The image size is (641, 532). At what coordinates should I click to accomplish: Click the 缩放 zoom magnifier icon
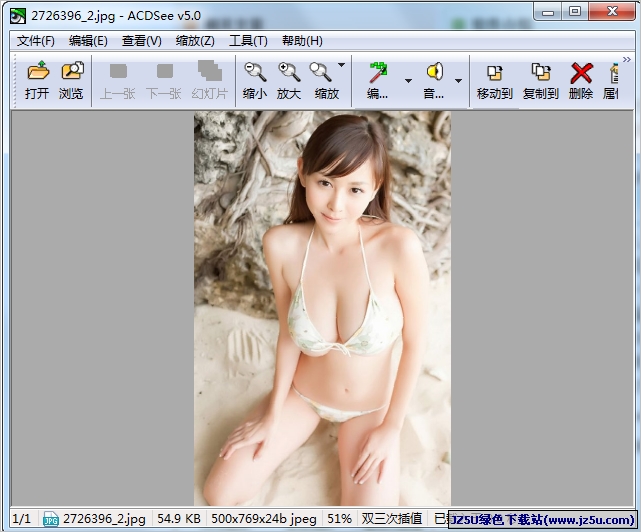click(322, 72)
